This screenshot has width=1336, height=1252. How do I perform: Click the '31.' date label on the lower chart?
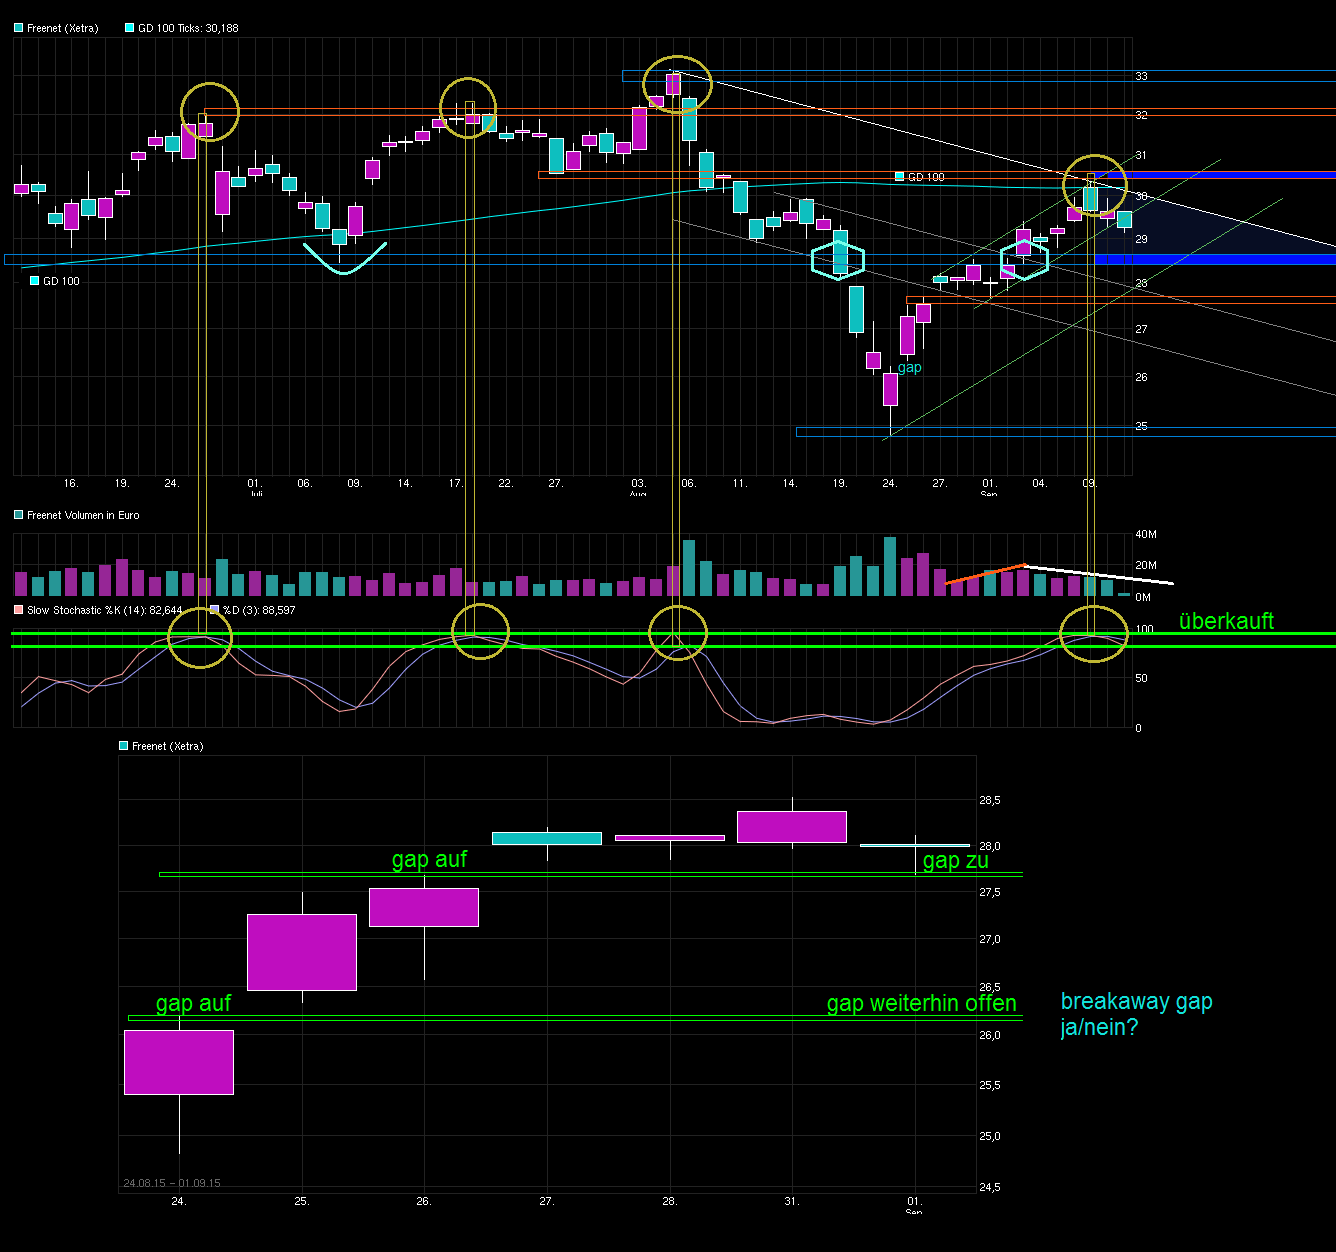pos(792,1201)
